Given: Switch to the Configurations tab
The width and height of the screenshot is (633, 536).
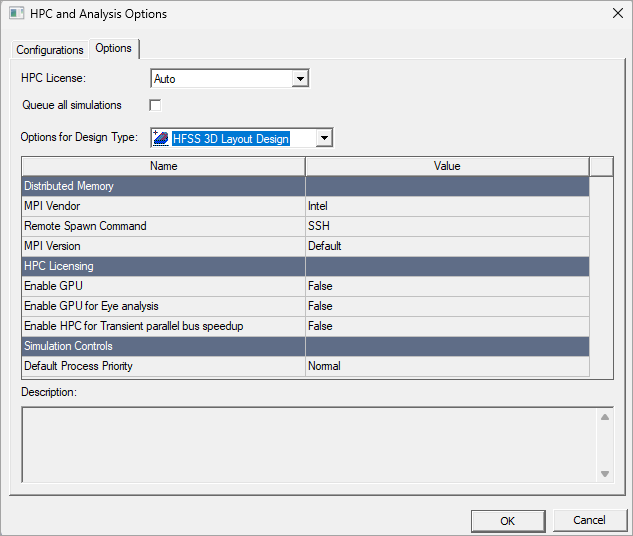Looking at the screenshot, I should coord(50,50).
